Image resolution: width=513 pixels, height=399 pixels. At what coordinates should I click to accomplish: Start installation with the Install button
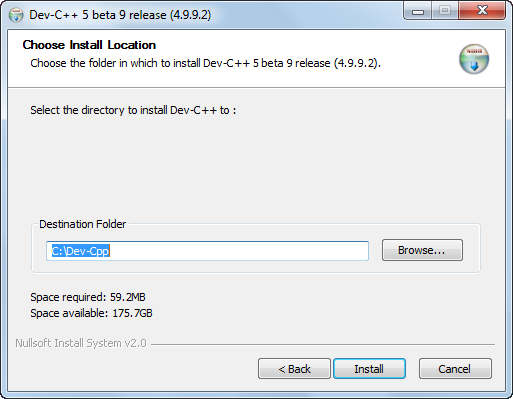pyautogui.click(x=369, y=369)
